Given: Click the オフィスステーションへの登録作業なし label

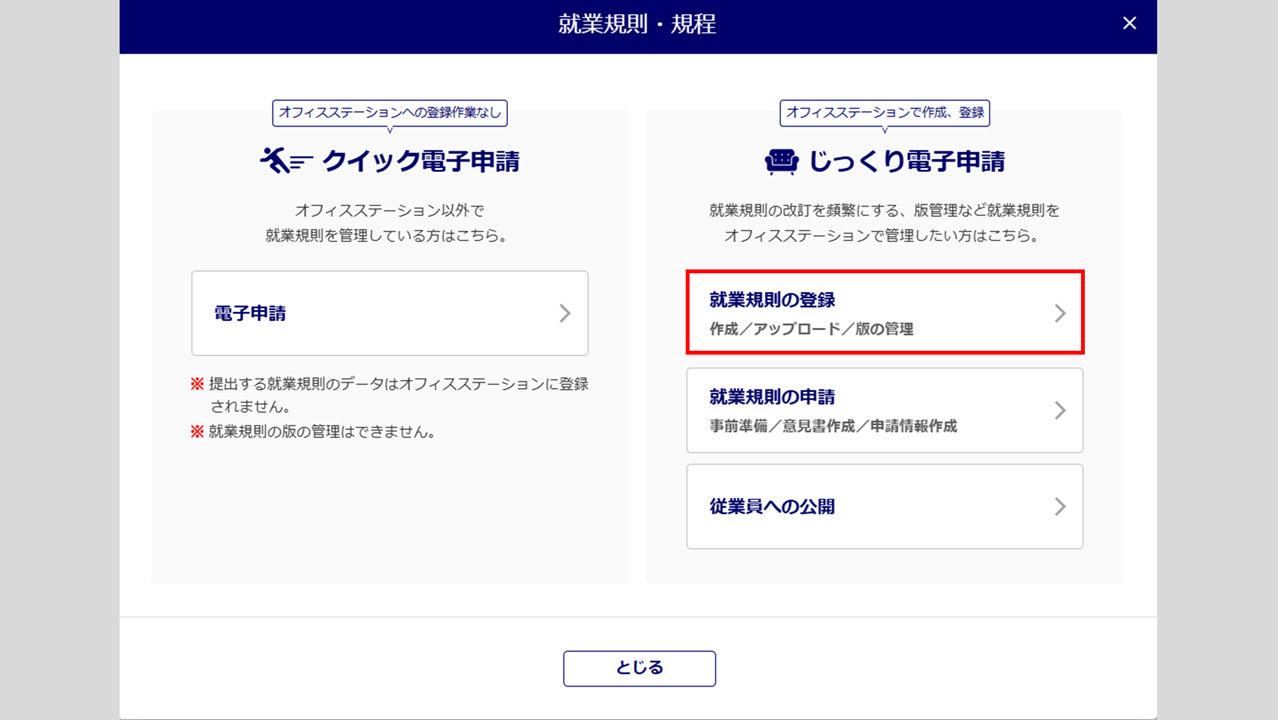Looking at the screenshot, I should (x=390, y=113).
